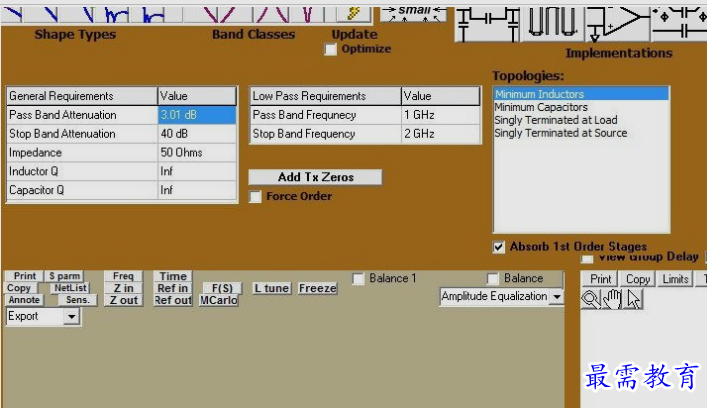
Task: Select the distributed U-shaped line implementation icon
Action: point(553,24)
